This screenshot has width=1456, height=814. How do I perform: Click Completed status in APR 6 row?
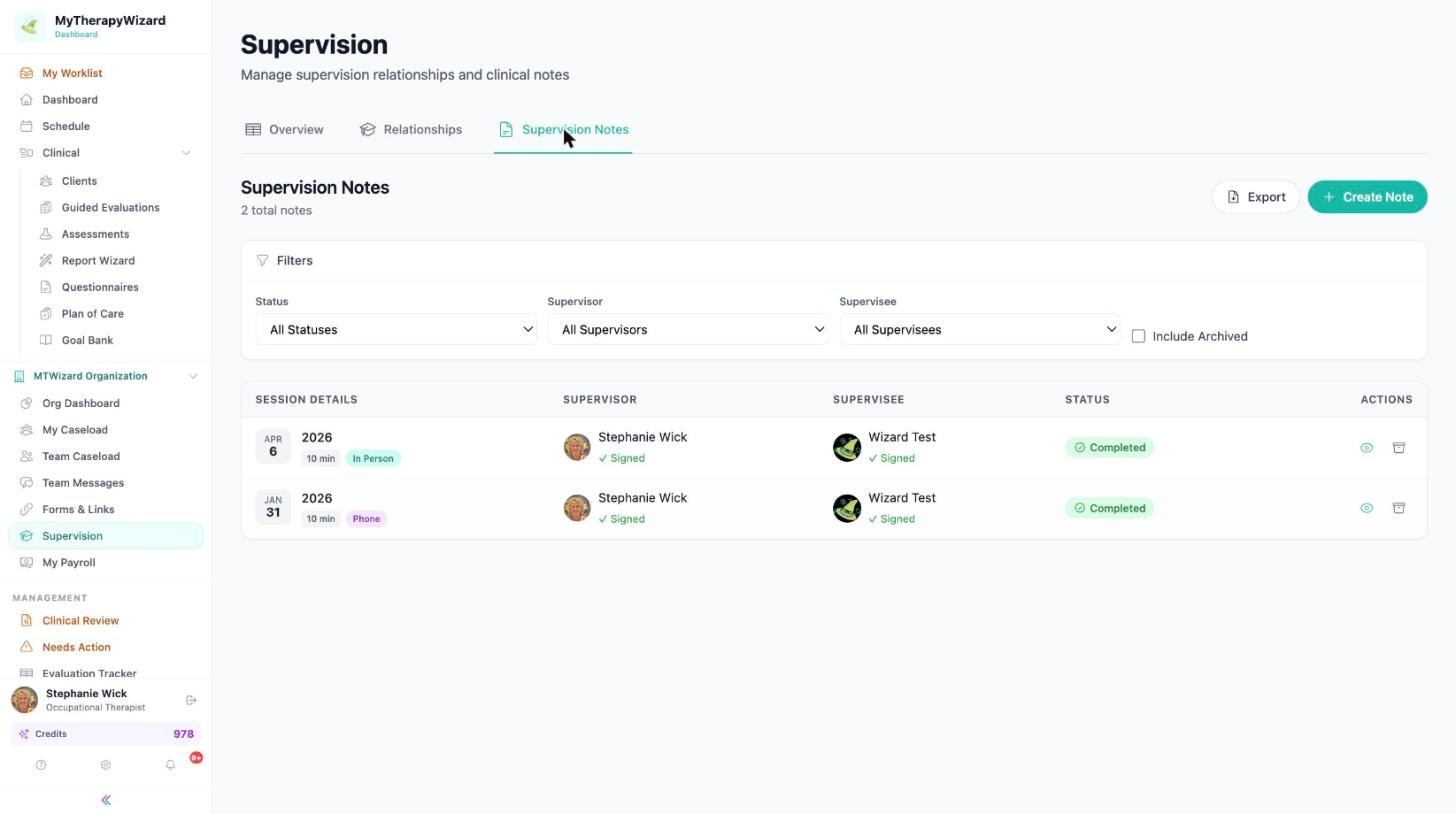tap(1109, 448)
